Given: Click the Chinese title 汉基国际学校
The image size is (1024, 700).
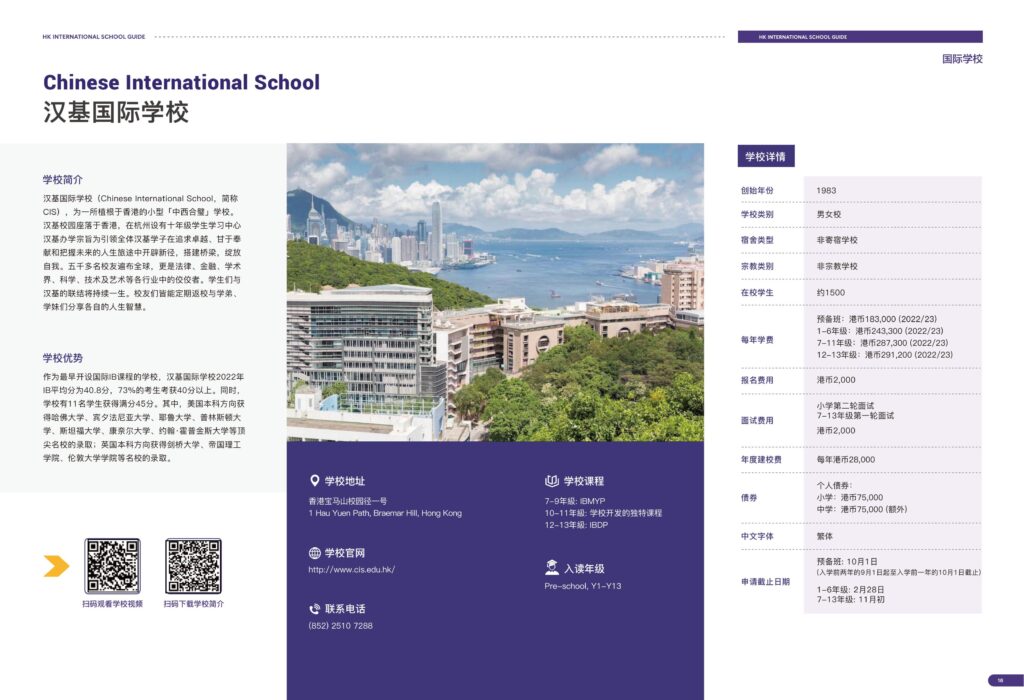Looking at the screenshot, I should click(x=116, y=112).
